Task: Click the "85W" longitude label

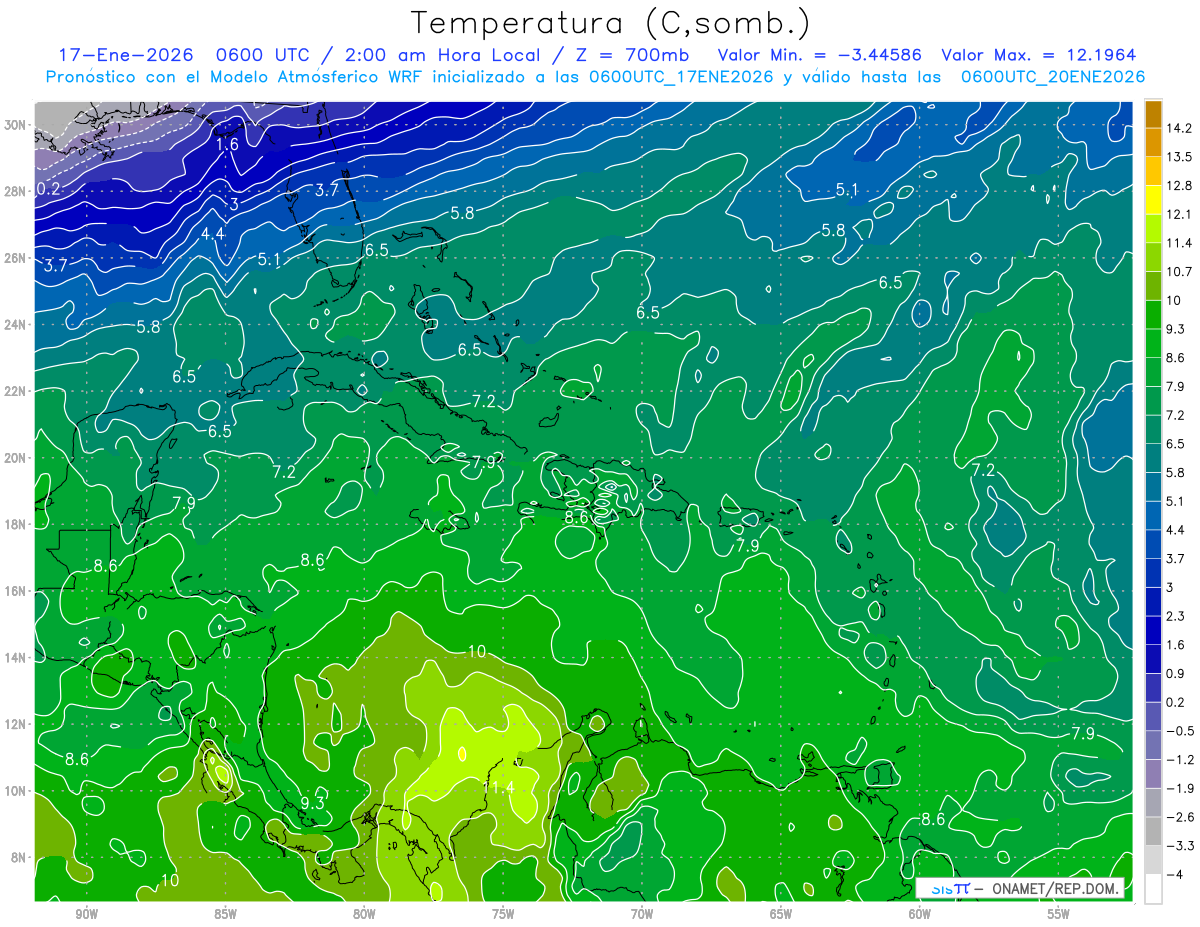Action: pos(224,915)
